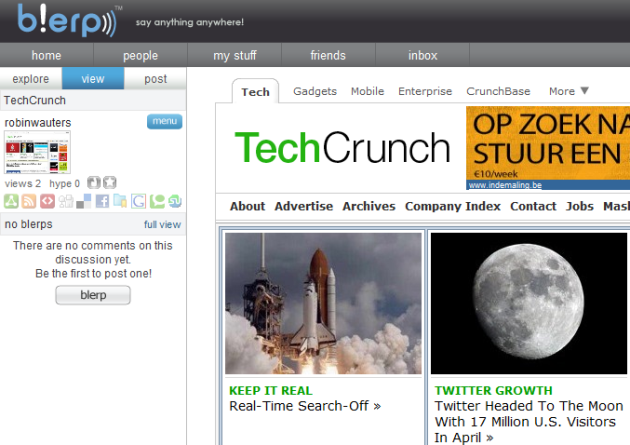Viewport: 630px width, 445px height.
Task: Open the Archives link
Action: pyautogui.click(x=369, y=206)
